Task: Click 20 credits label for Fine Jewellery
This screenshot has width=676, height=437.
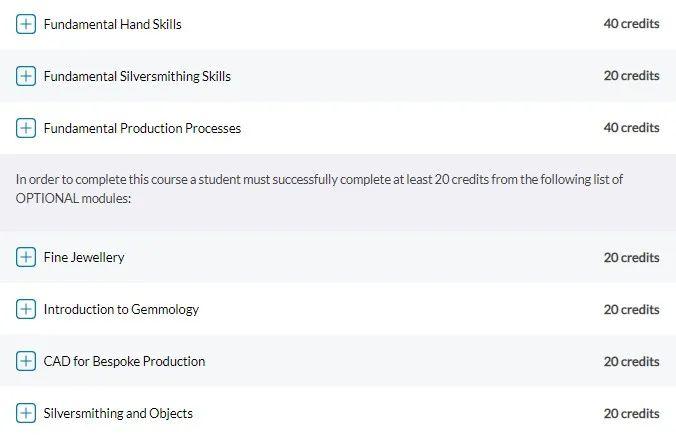Action: click(x=631, y=257)
